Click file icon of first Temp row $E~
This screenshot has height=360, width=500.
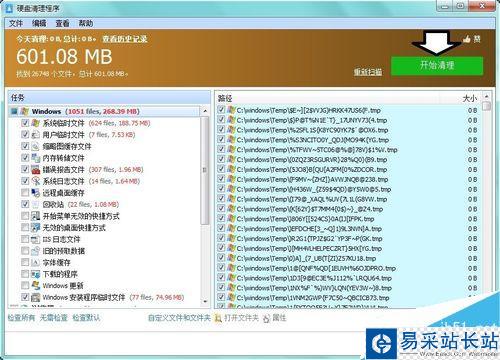click(x=231, y=110)
